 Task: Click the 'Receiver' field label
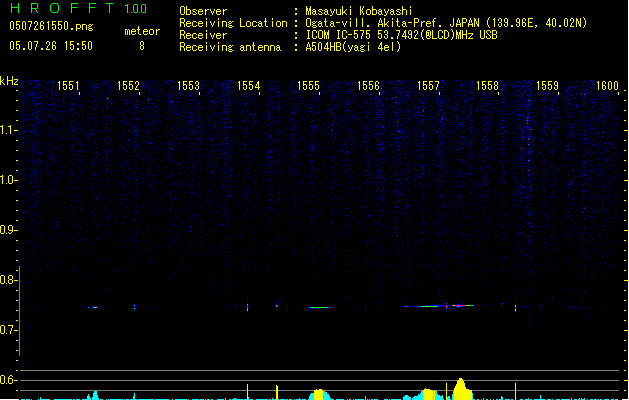(203, 35)
